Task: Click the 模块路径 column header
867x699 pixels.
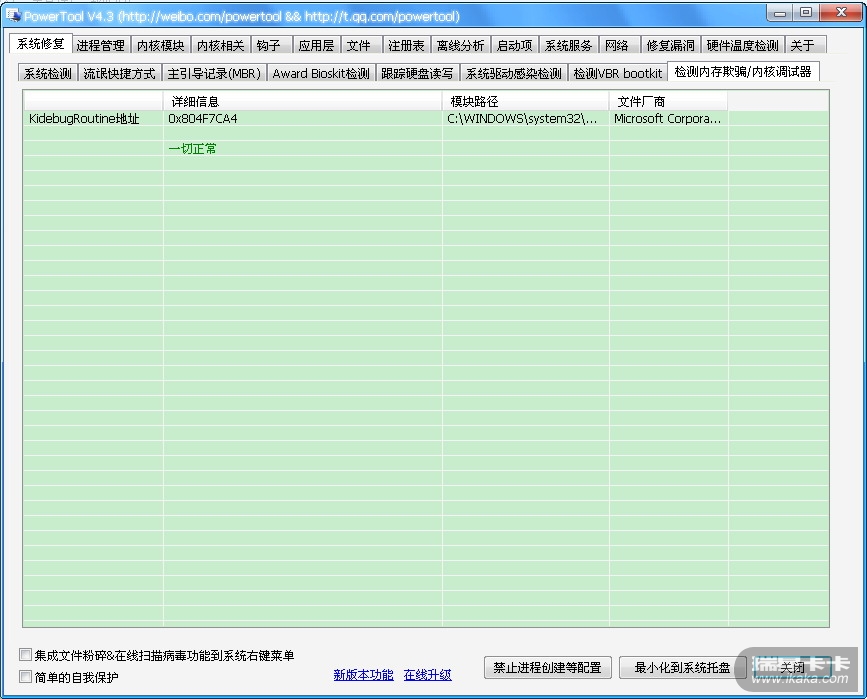Action: (525, 101)
